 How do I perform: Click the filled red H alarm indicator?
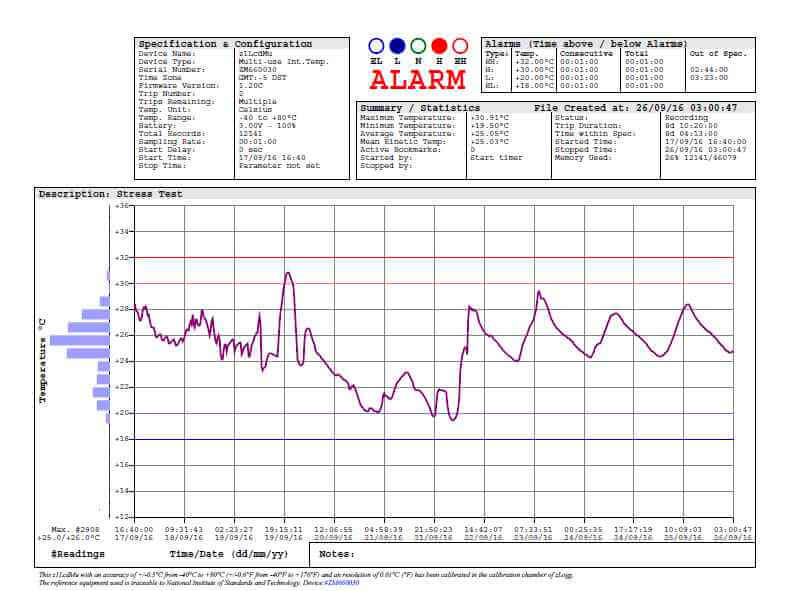tap(439, 46)
